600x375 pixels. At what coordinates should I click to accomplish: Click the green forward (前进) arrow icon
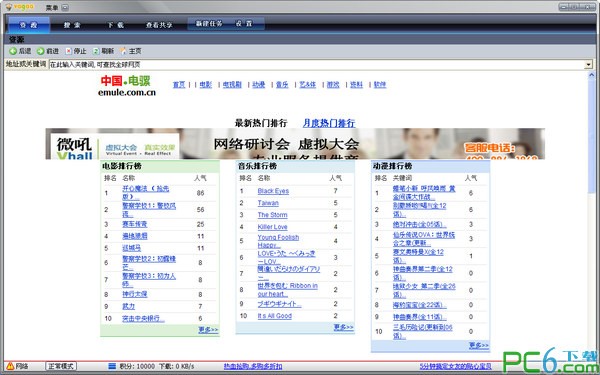point(41,51)
